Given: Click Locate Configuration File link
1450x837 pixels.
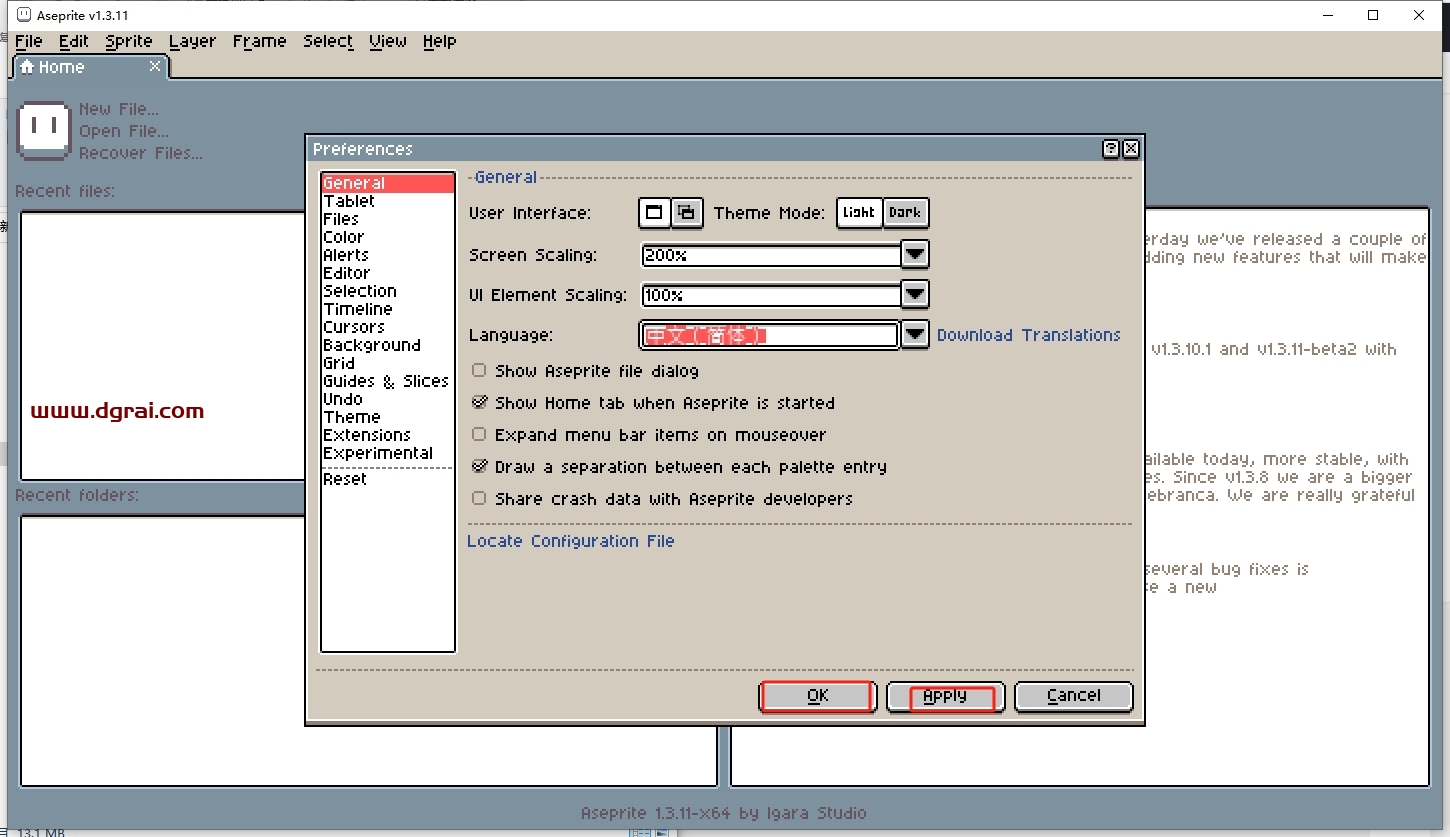Looking at the screenshot, I should click(x=571, y=541).
